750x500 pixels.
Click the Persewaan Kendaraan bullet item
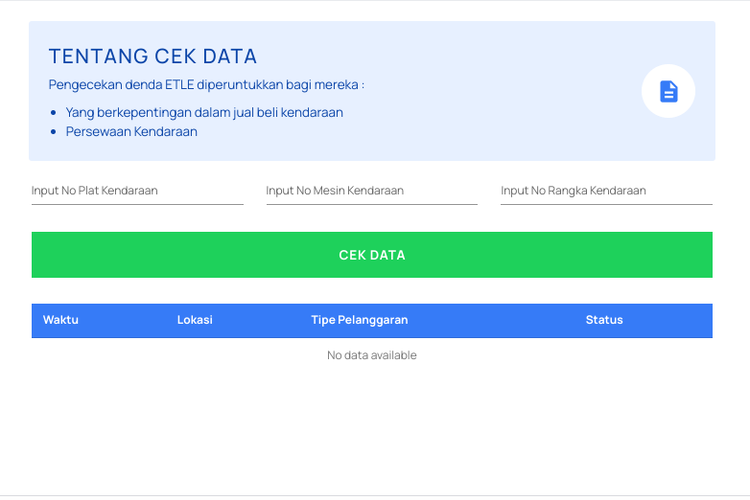pos(131,131)
